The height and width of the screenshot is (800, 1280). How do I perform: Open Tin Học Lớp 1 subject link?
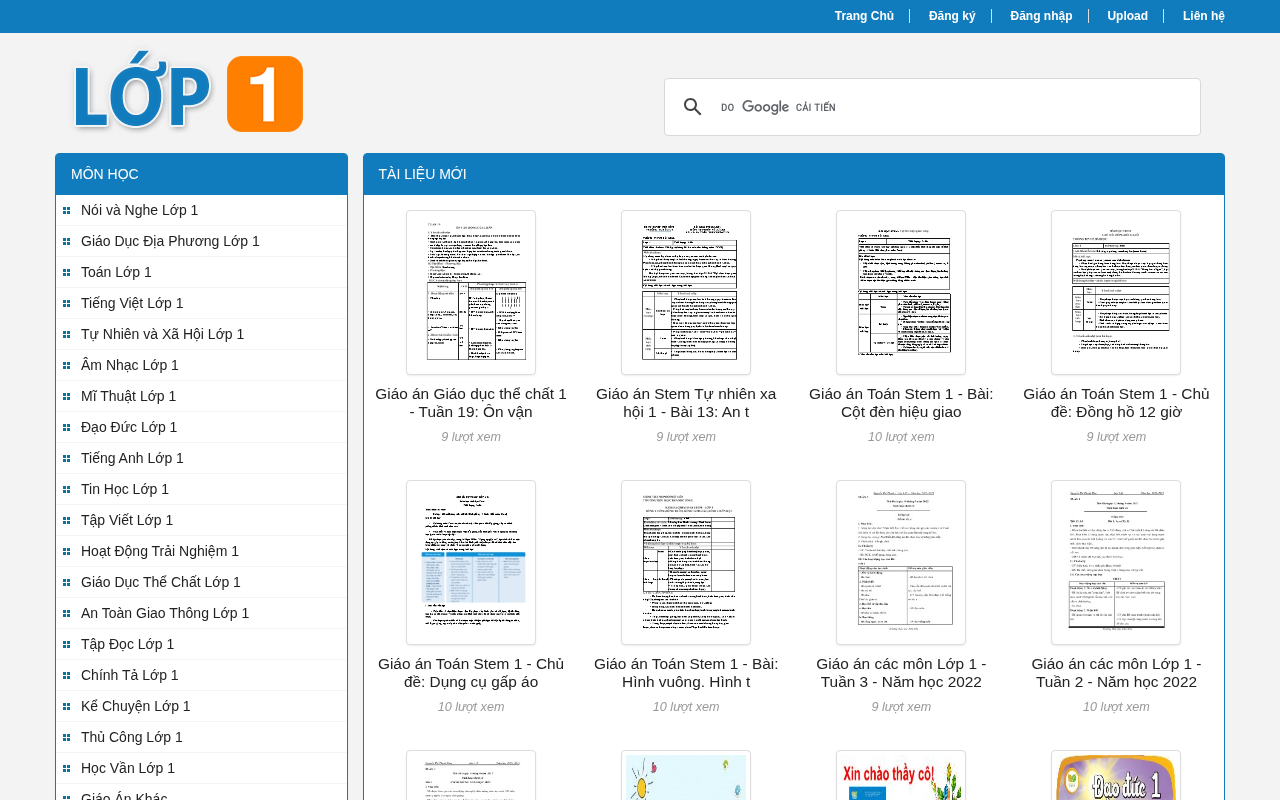(125, 489)
